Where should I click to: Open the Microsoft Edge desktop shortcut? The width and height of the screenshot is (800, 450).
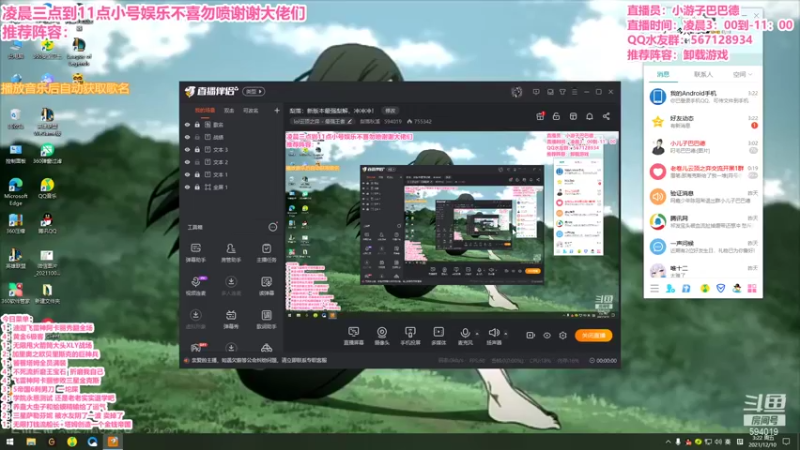click(x=15, y=191)
